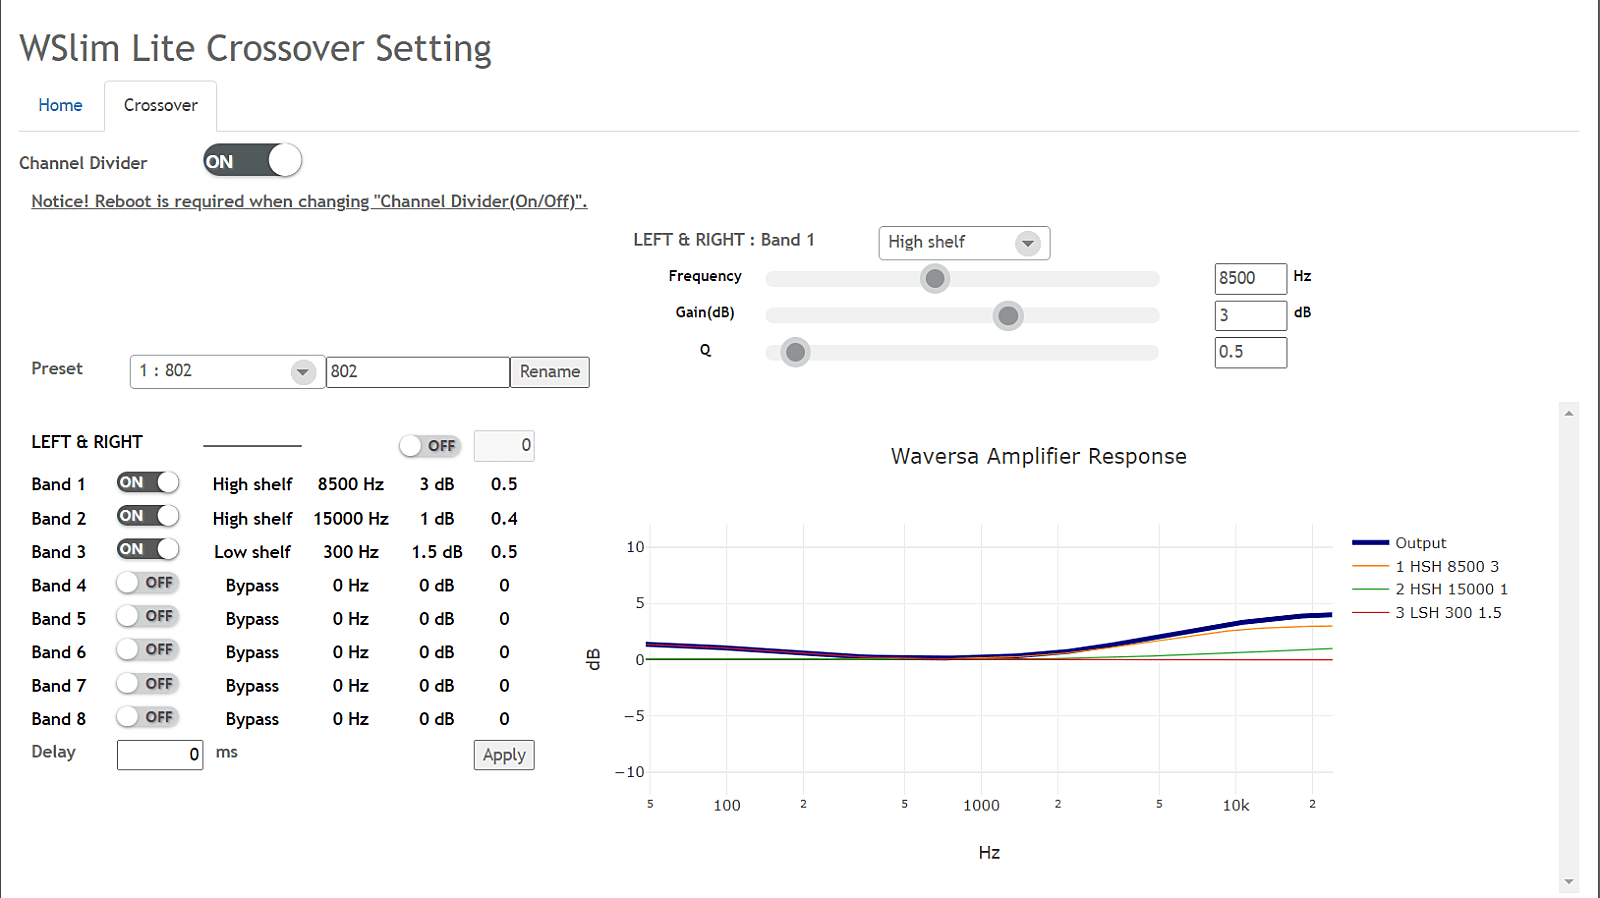Toggle legend entry 3 LSH 300 1.5
The width and height of the screenshot is (1600, 898).
tap(1427, 612)
